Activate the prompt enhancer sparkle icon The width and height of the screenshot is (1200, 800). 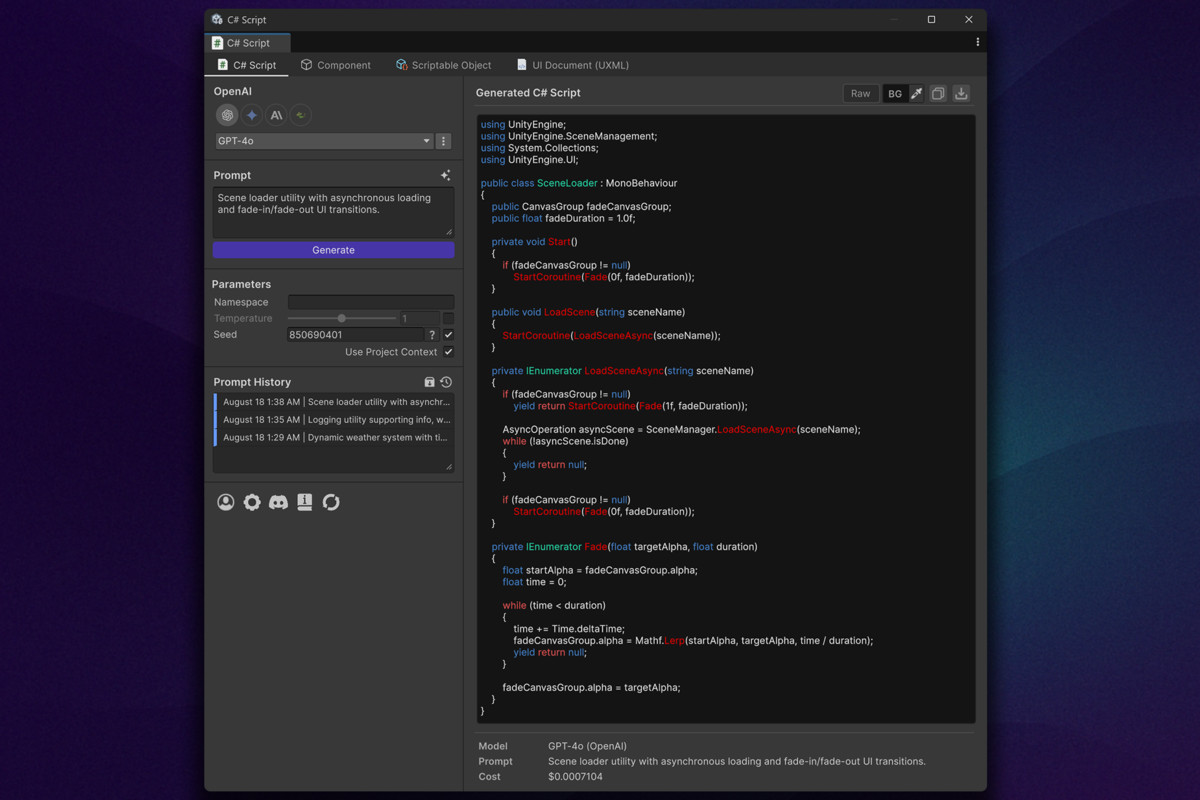coord(446,174)
